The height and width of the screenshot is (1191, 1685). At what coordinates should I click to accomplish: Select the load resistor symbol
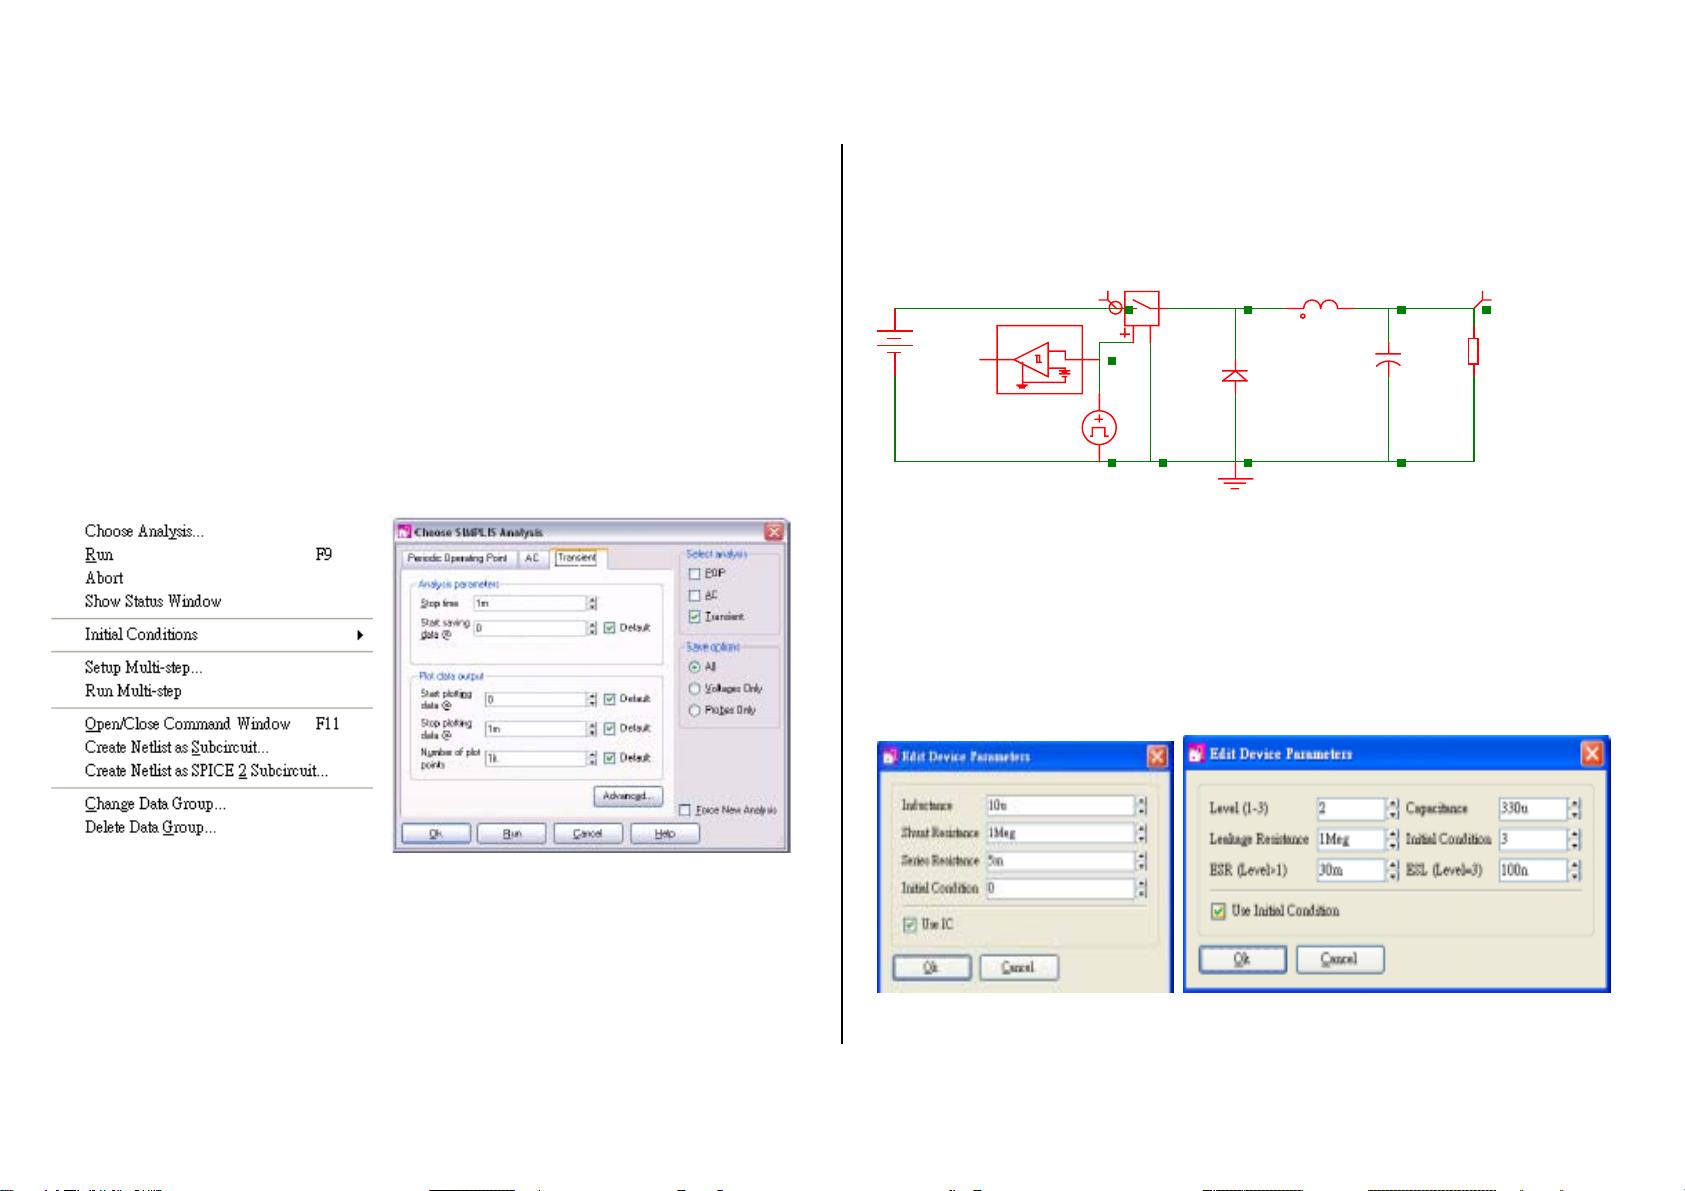(x=1473, y=351)
